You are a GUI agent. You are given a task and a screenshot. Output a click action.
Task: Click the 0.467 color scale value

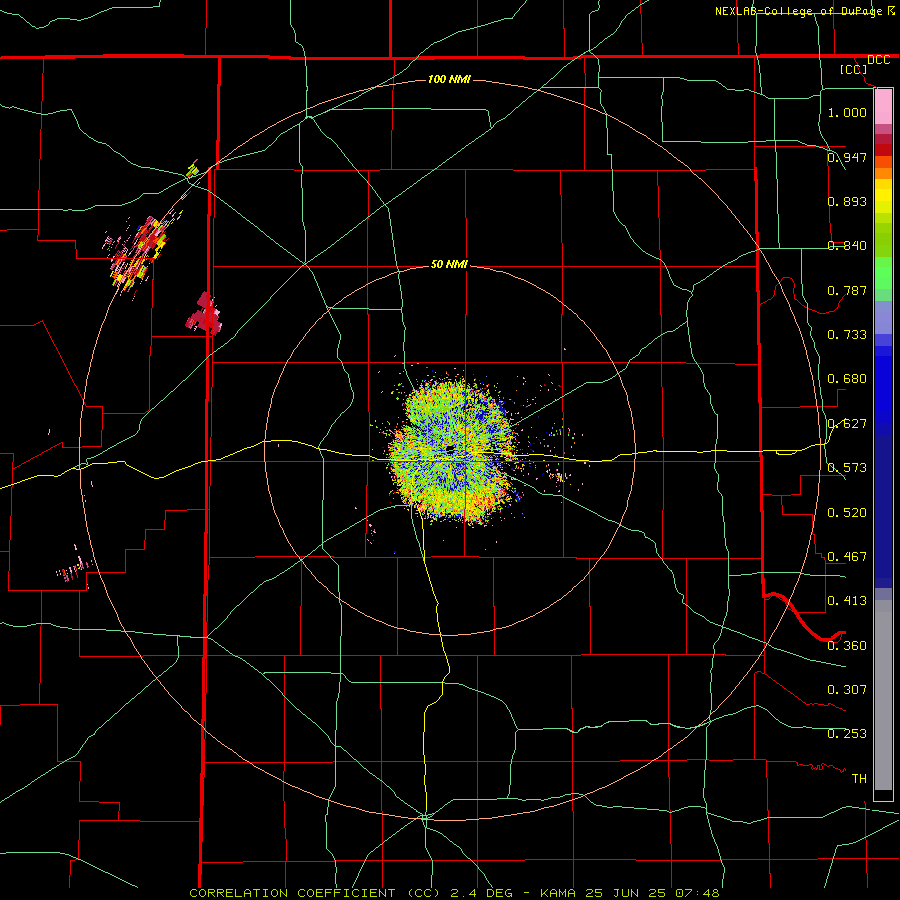click(847, 557)
